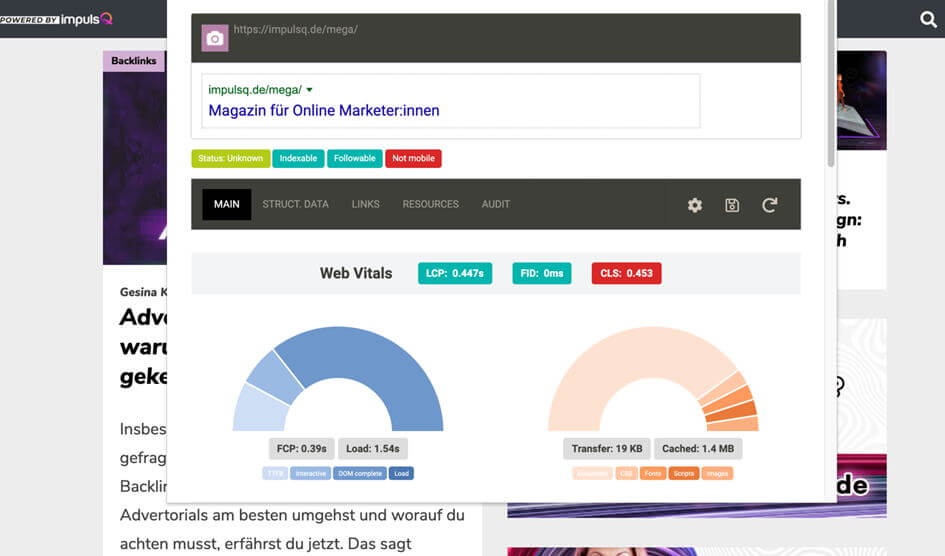Expand the green arrow beside impulsq.de/mega/
Viewport: 945px width, 556px height.
[x=309, y=90]
